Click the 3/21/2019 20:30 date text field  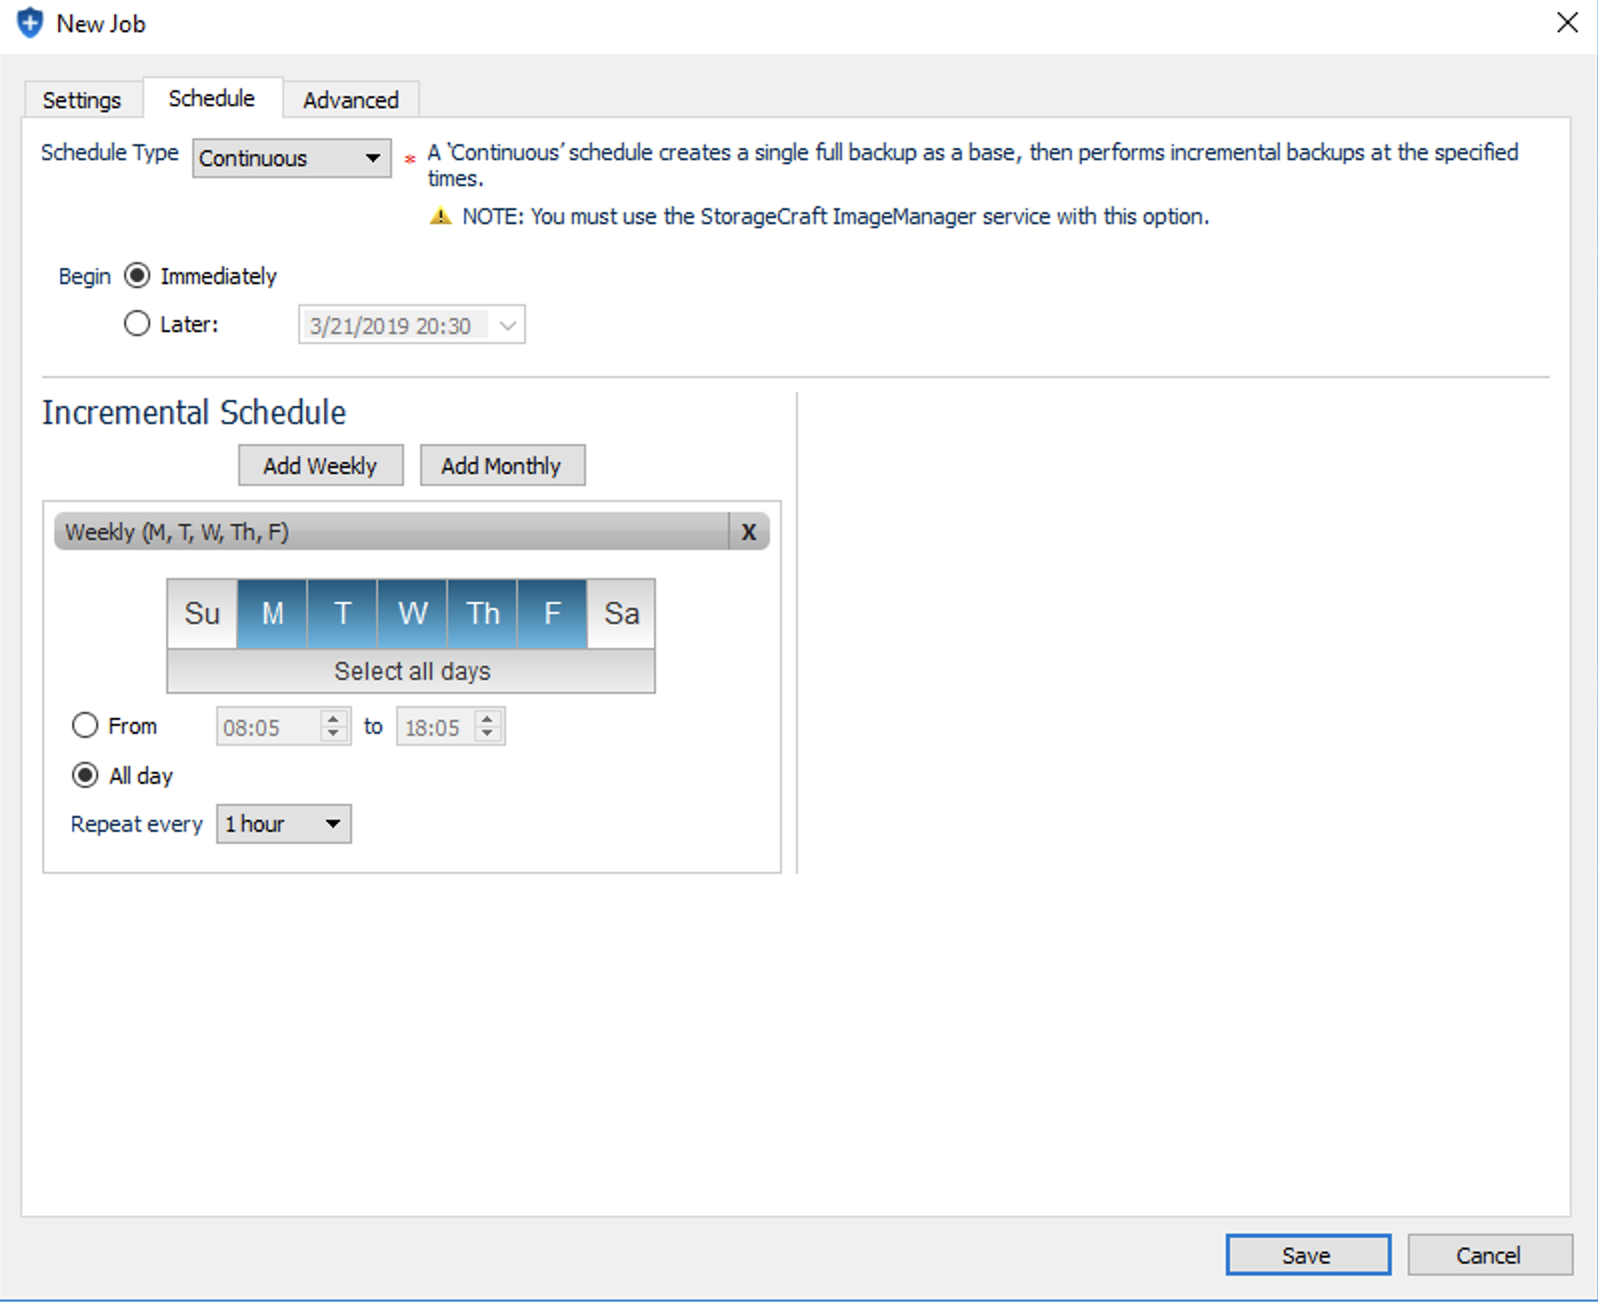pos(393,325)
